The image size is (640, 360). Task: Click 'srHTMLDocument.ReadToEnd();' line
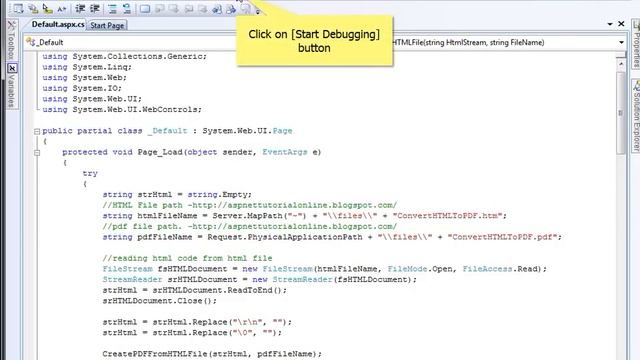(x=195, y=290)
